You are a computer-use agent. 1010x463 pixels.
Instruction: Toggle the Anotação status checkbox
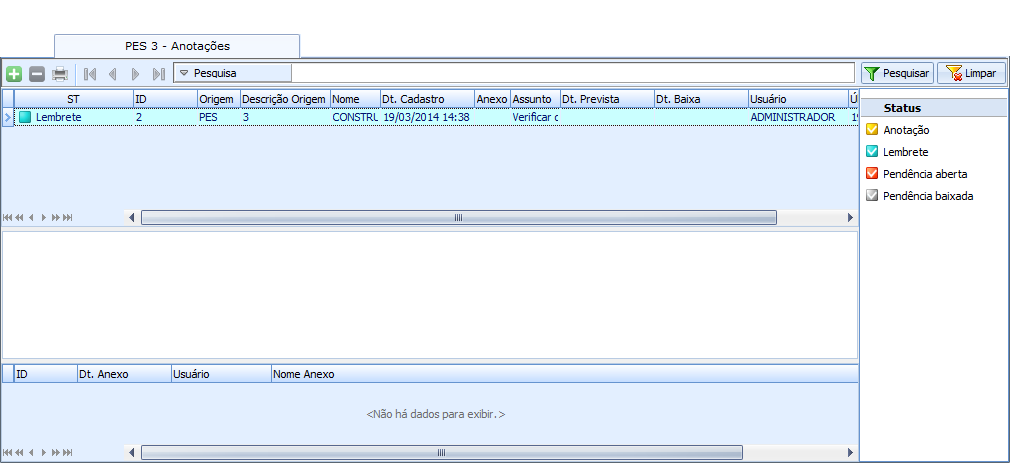click(872, 129)
